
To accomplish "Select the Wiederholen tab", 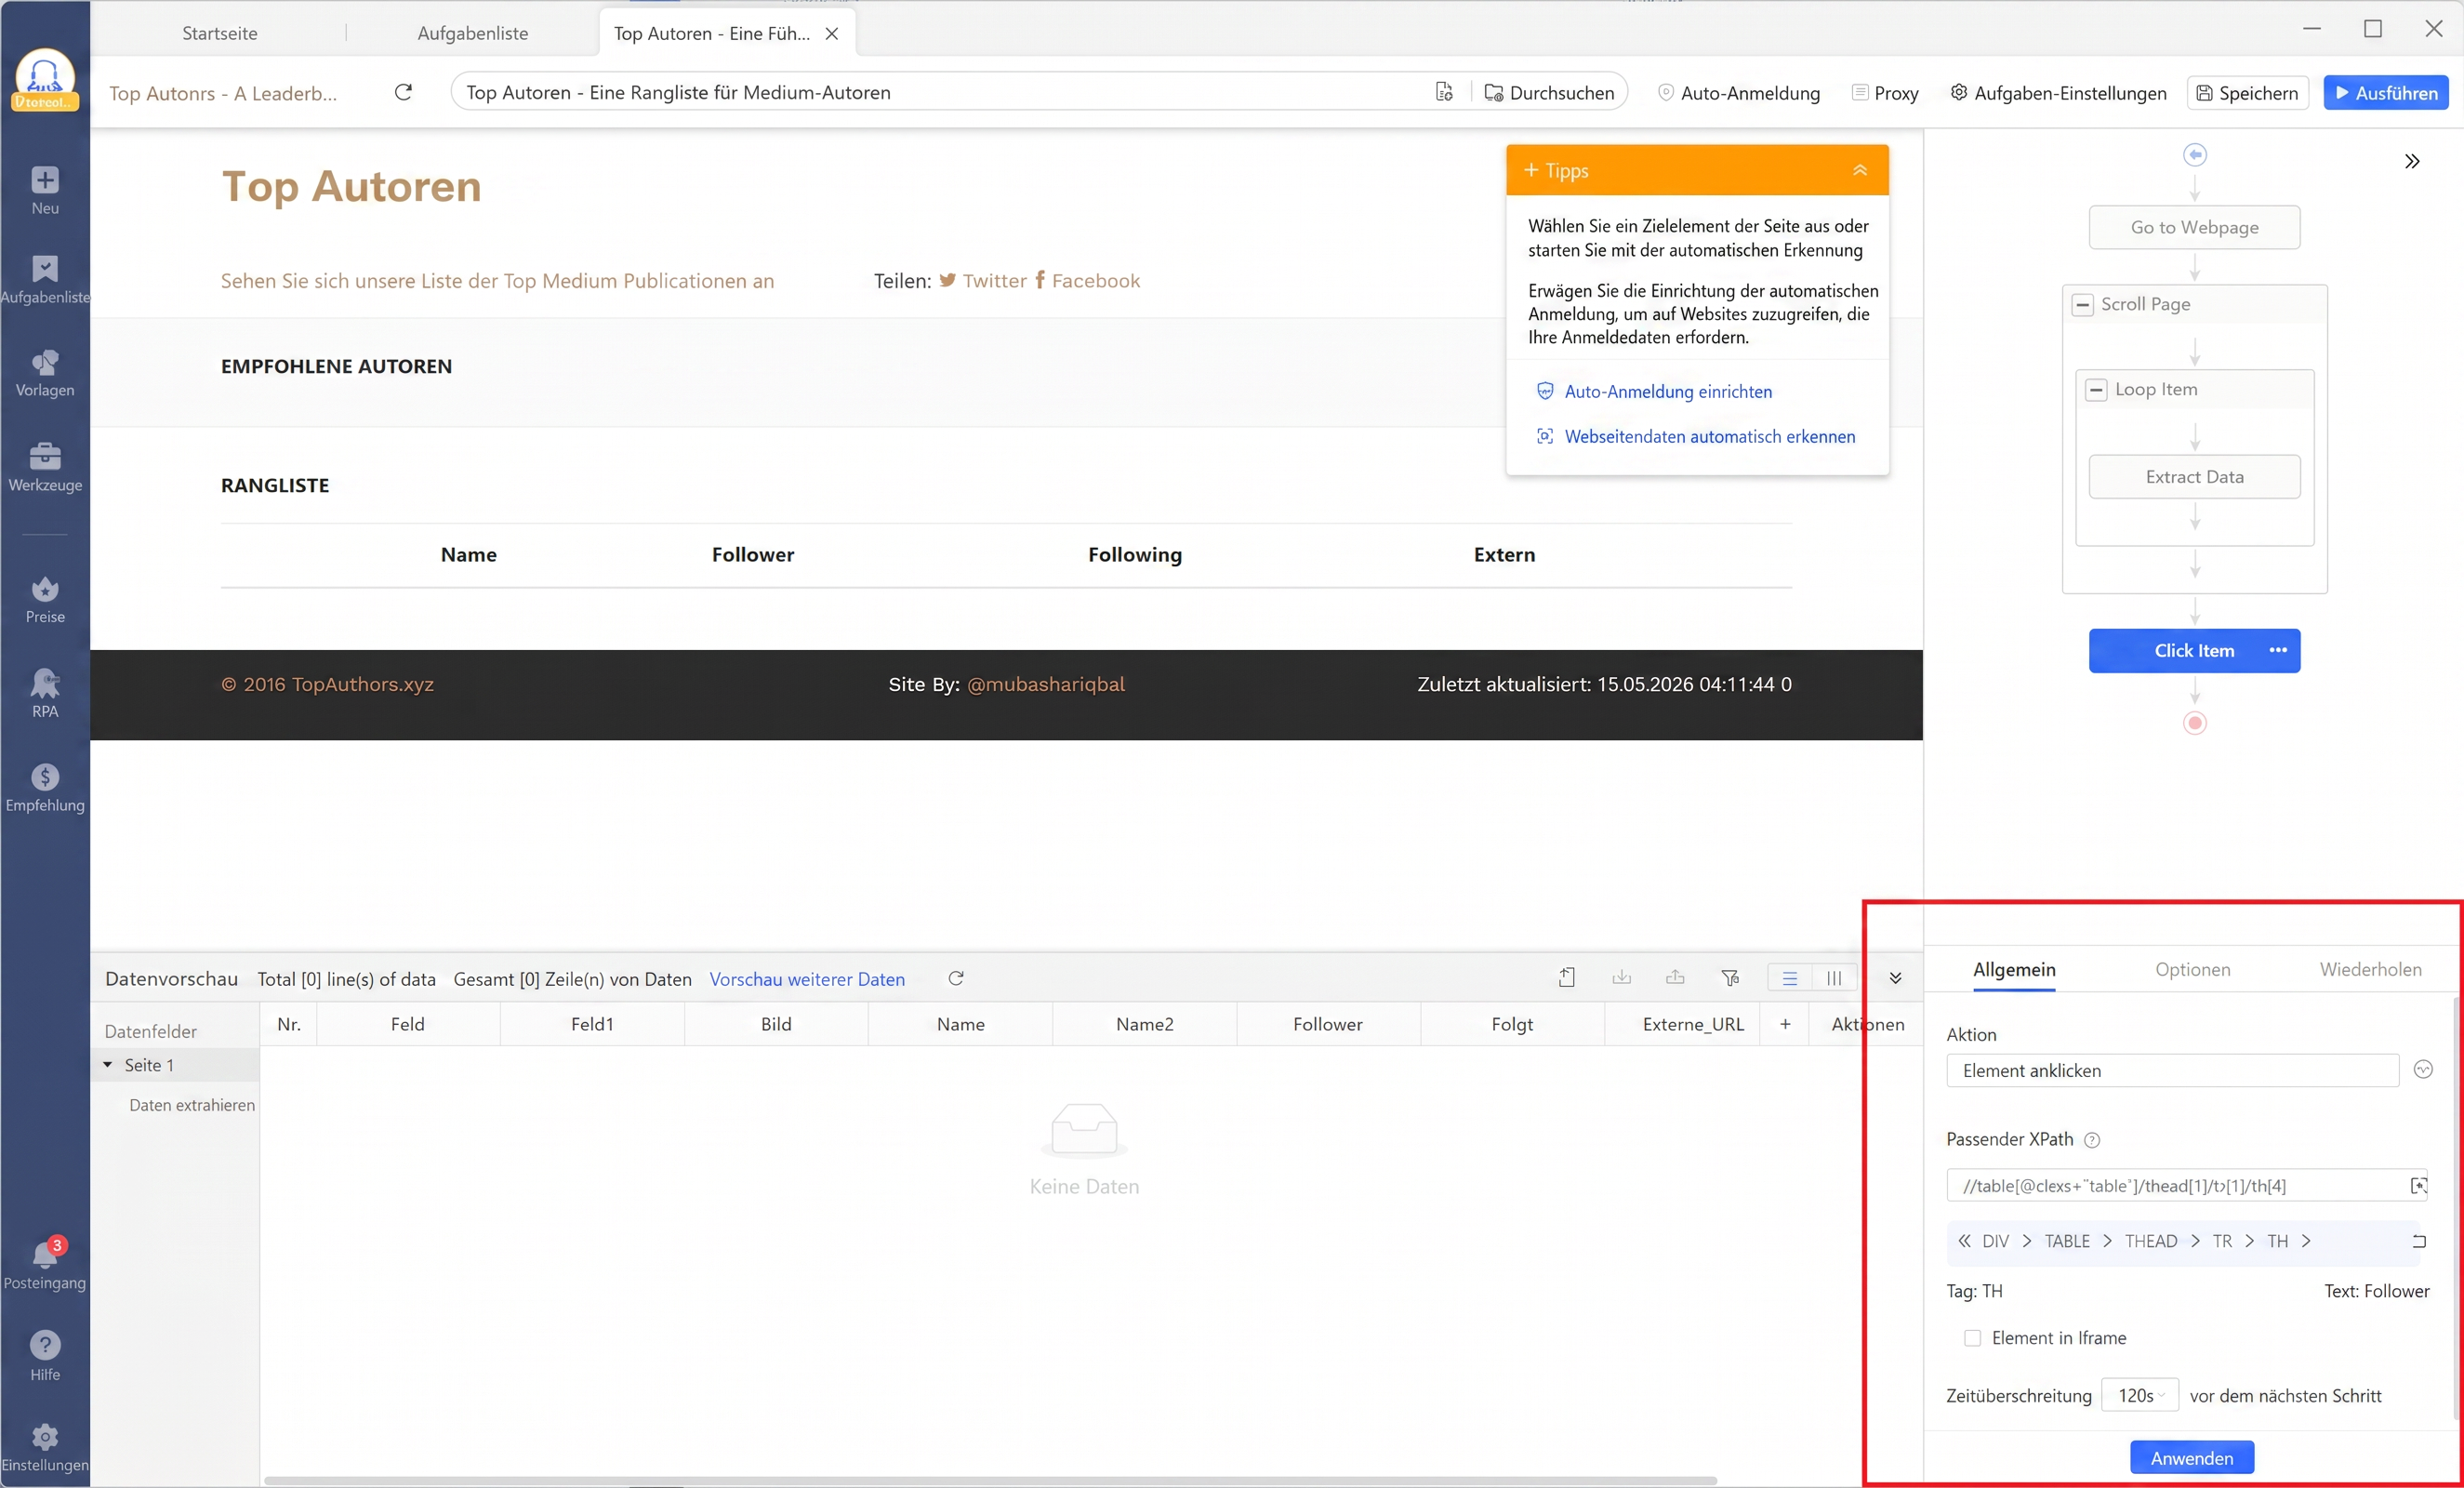I will [2370, 969].
